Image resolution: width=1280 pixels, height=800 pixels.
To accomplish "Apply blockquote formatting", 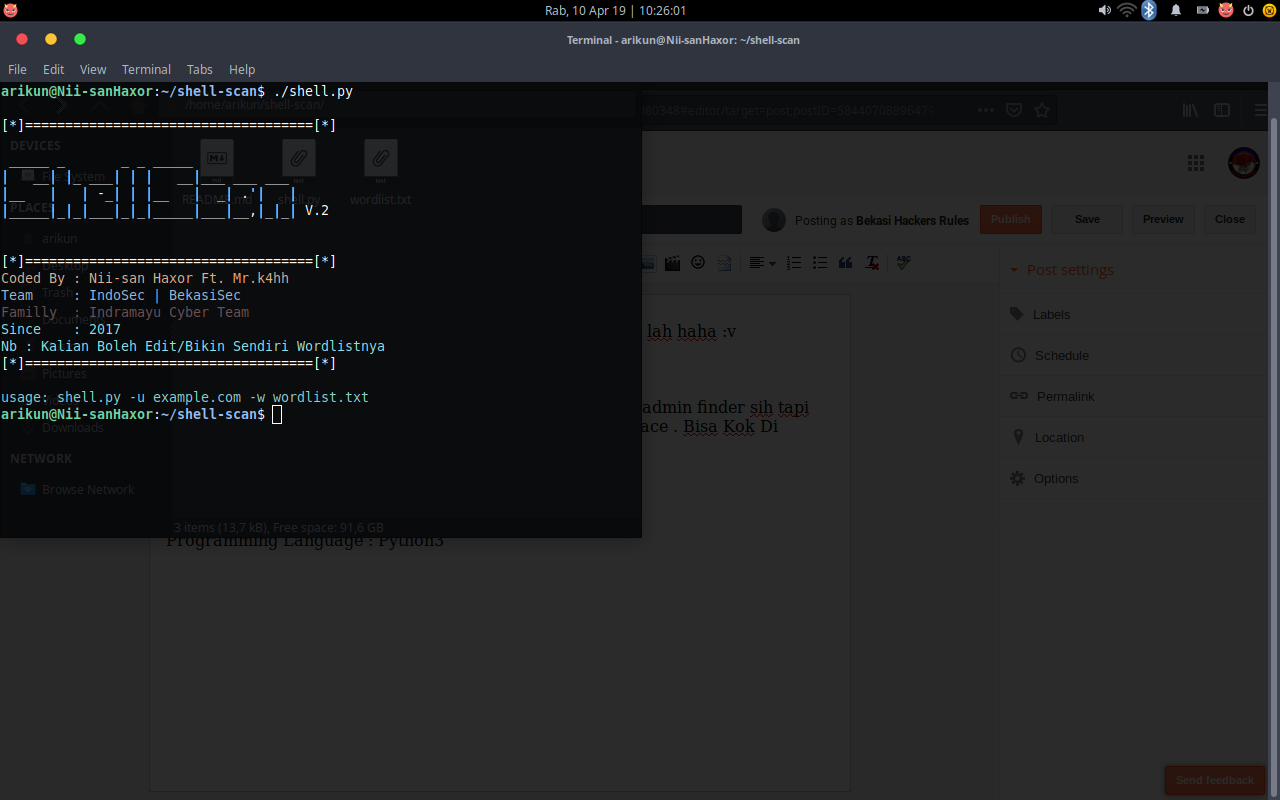I will point(846,263).
